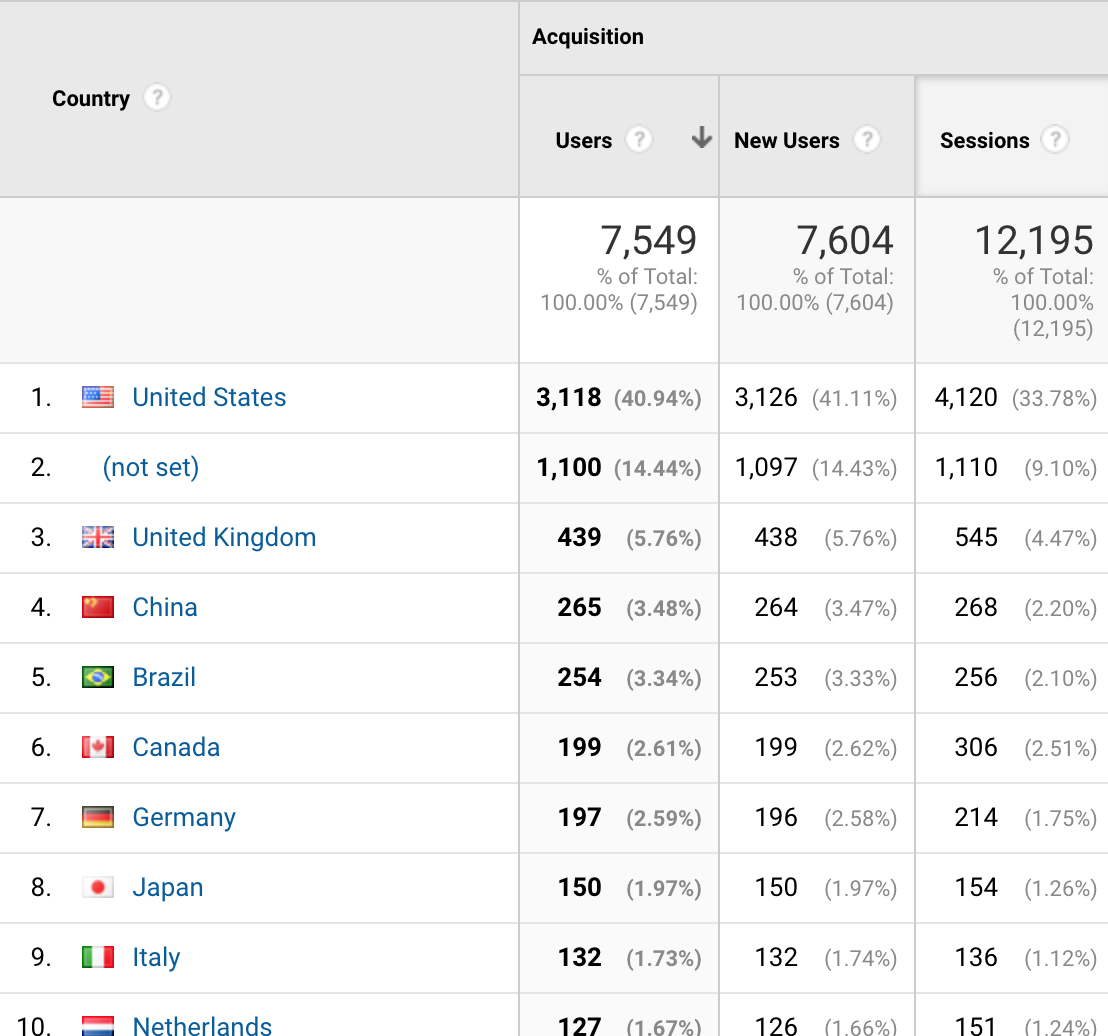Click the United States flag icon

click(98, 397)
